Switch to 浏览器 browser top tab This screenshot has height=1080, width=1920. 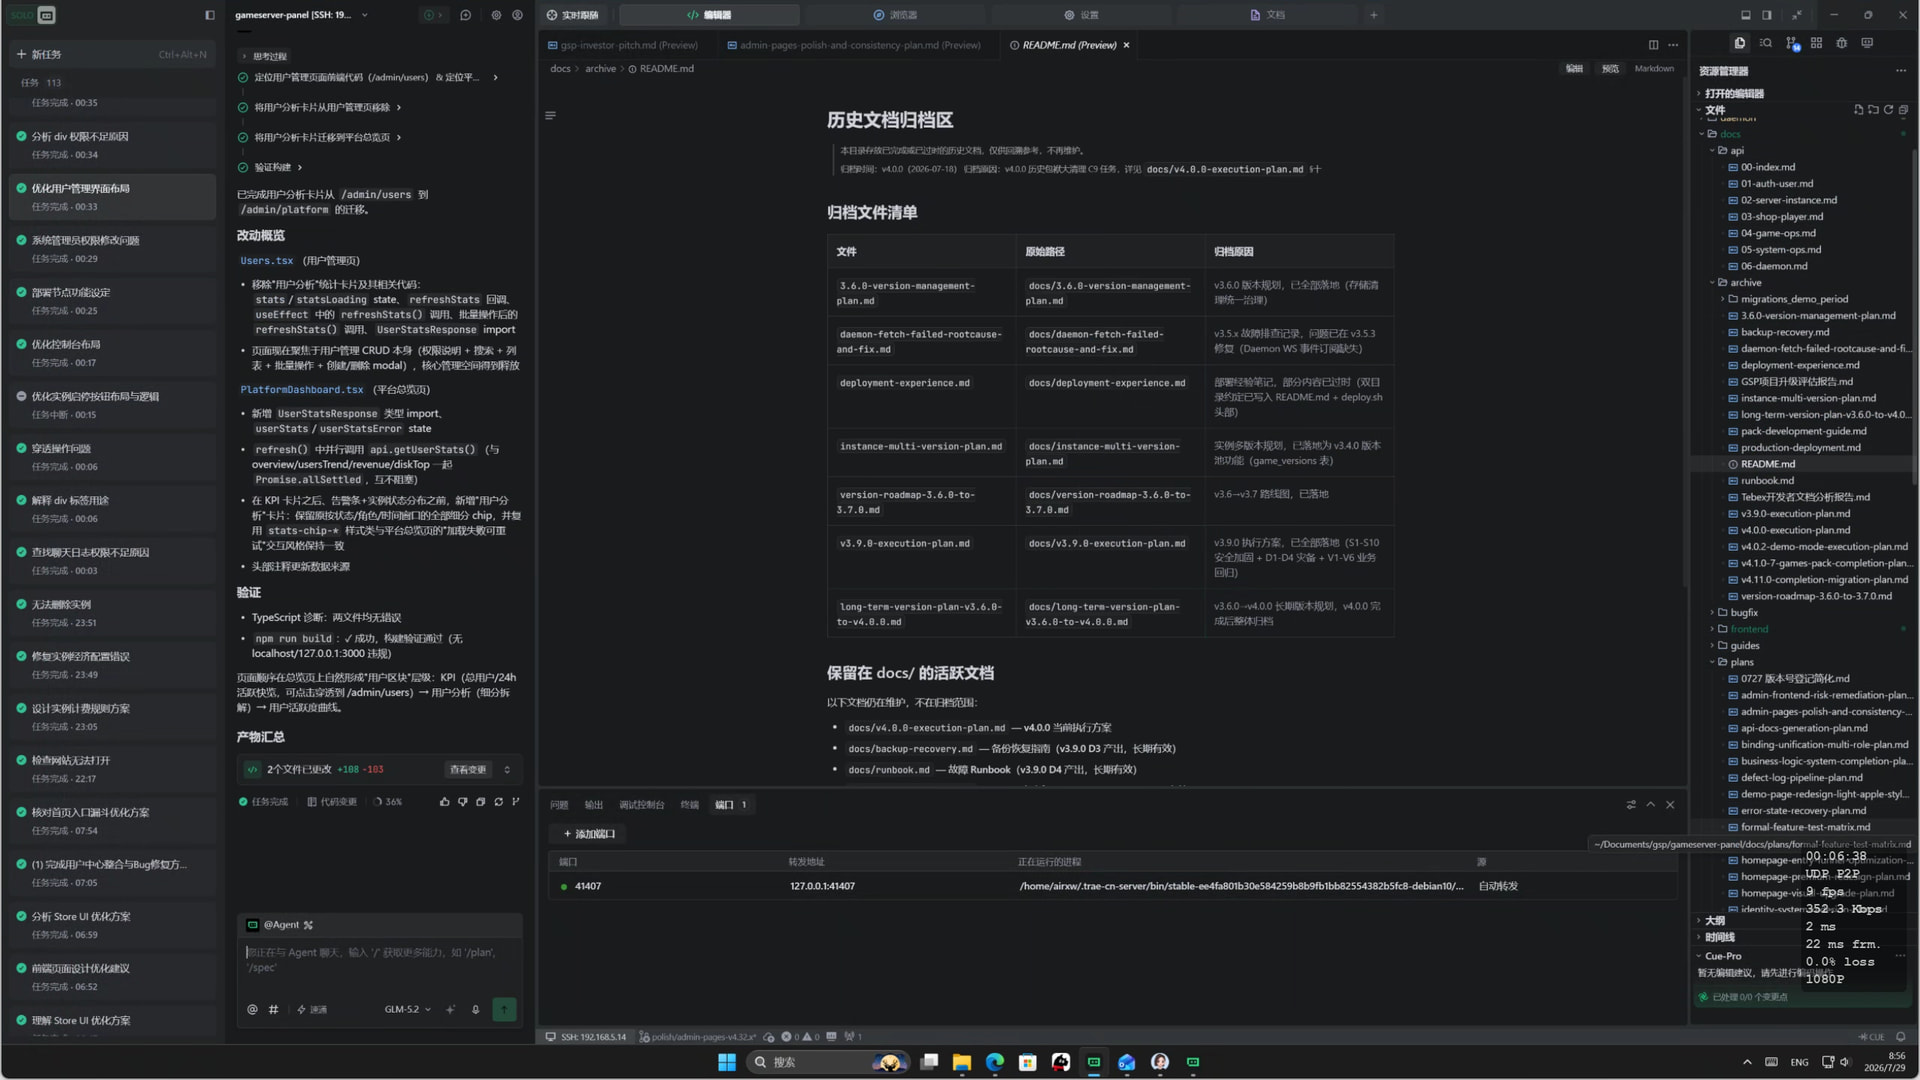point(895,15)
